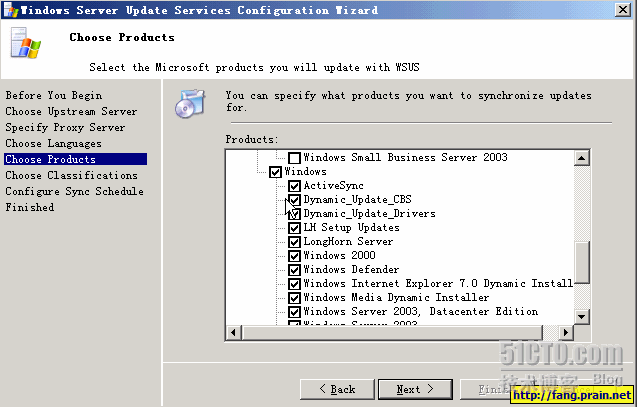Click the horizontal scrollbar thumb of products list
The image size is (637, 407).
coord(392,333)
